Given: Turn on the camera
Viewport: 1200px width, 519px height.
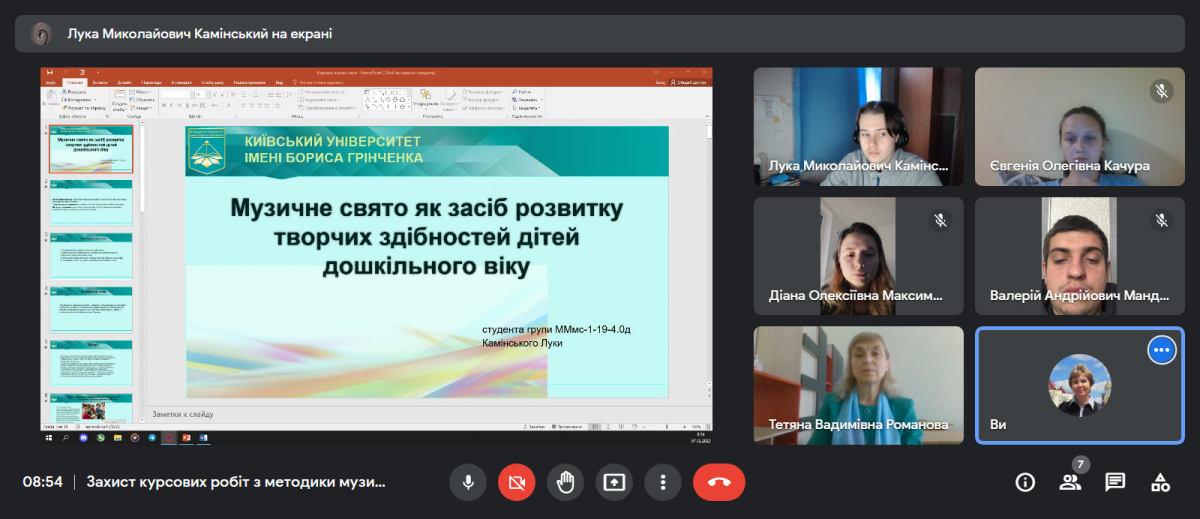Looking at the screenshot, I should point(516,482).
